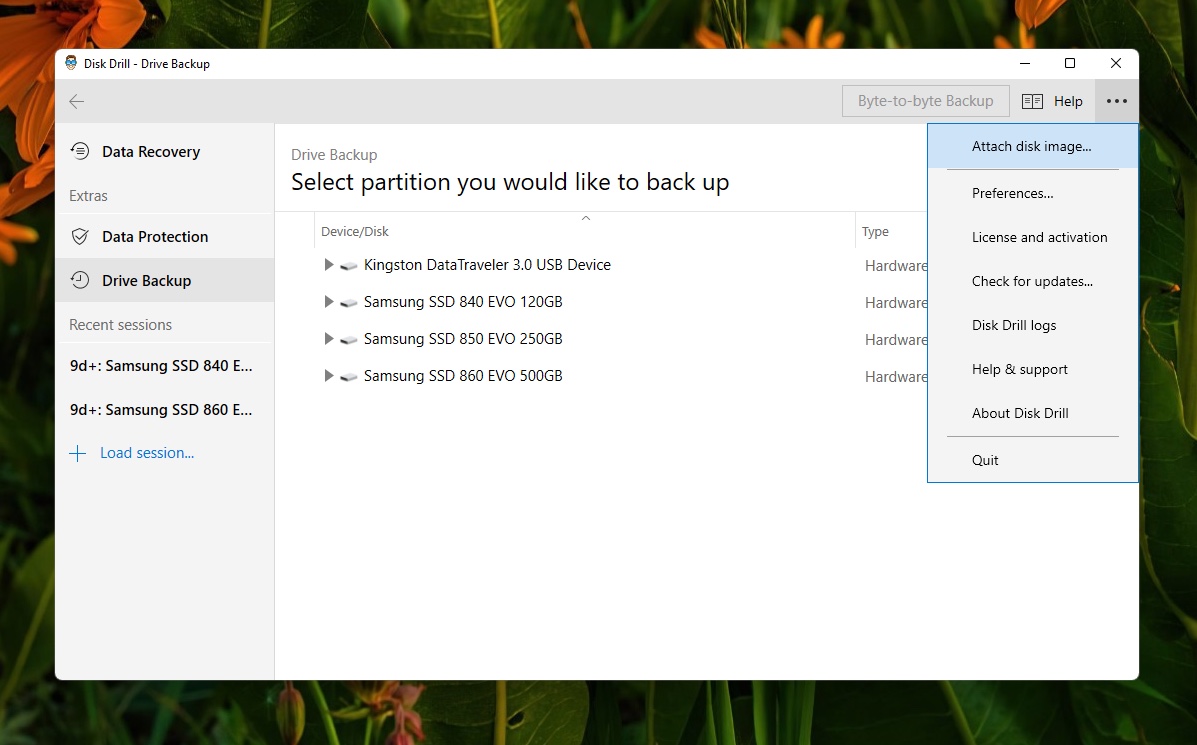Maximize the Disk Drill window

pos(1070,63)
